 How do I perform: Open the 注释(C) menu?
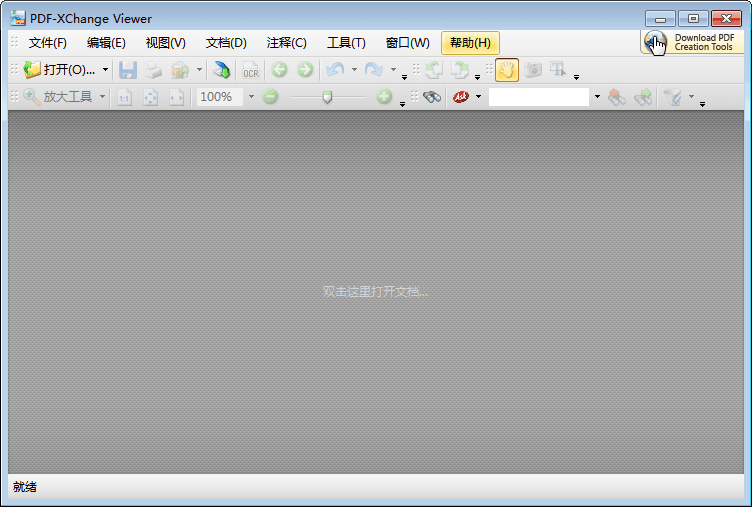pos(286,43)
